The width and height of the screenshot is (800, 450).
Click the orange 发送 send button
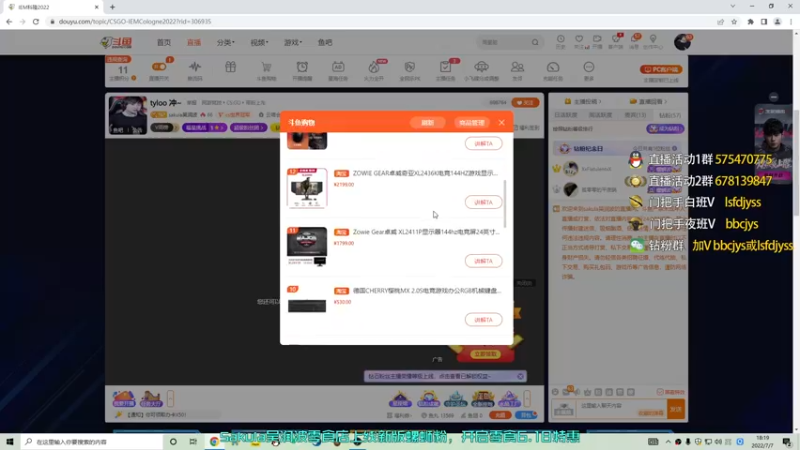(x=676, y=409)
